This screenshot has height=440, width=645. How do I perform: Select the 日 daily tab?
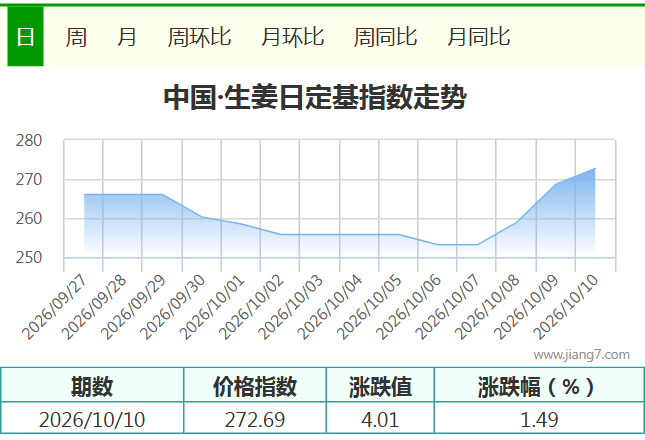[25, 37]
